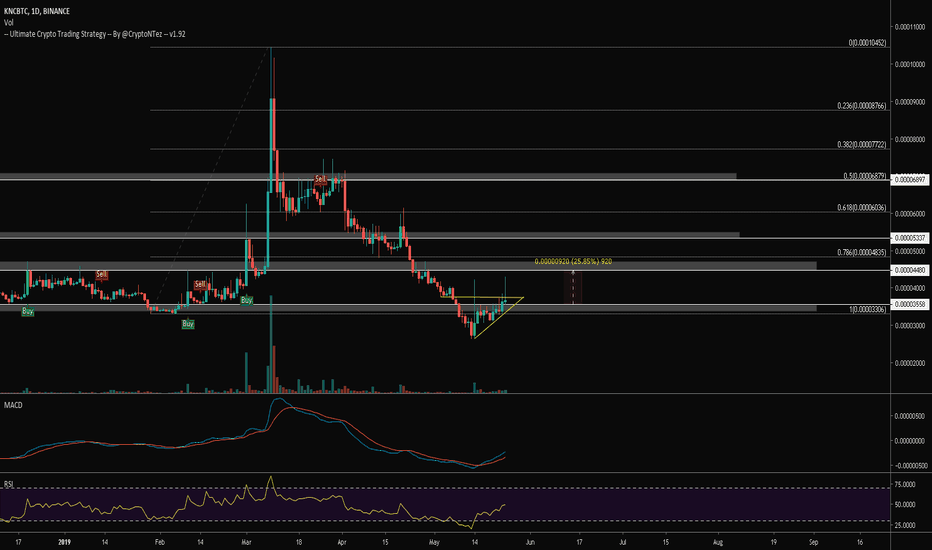932x550 pixels.
Task: Select the RSI pane label
Action: tap(8, 484)
